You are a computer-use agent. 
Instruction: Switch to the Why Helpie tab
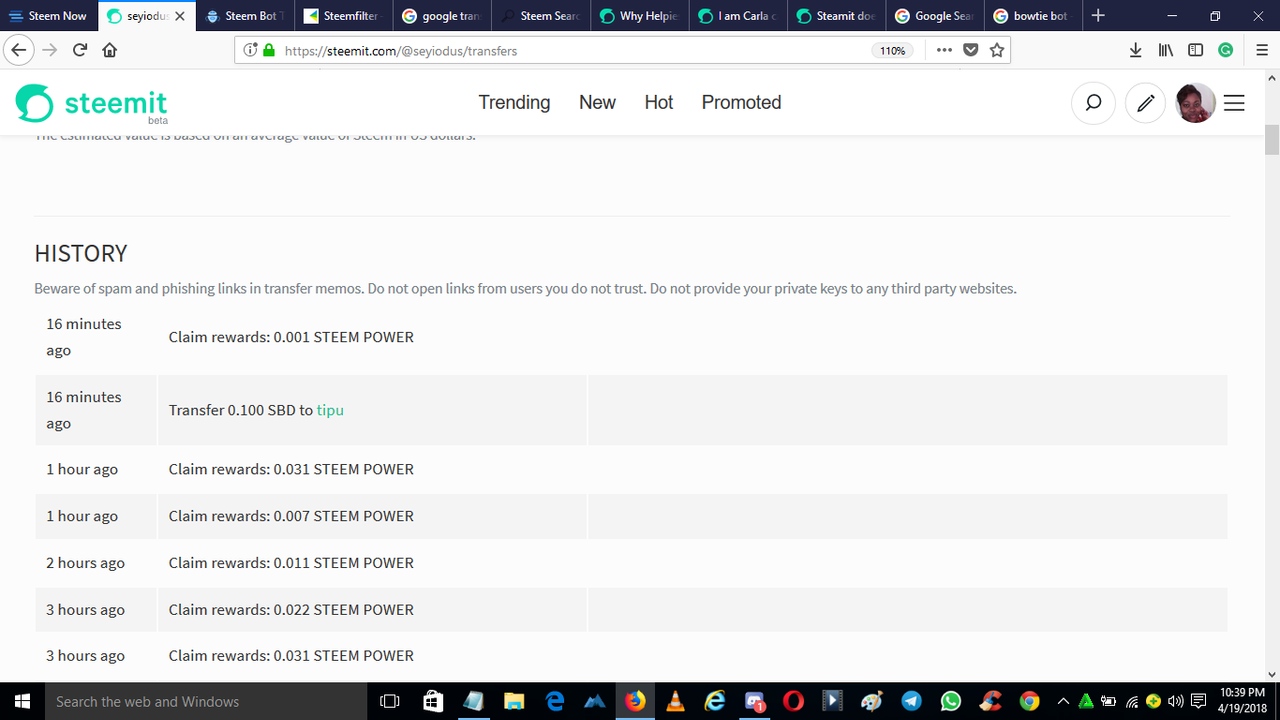pyautogui.click(x=638, y=16)
